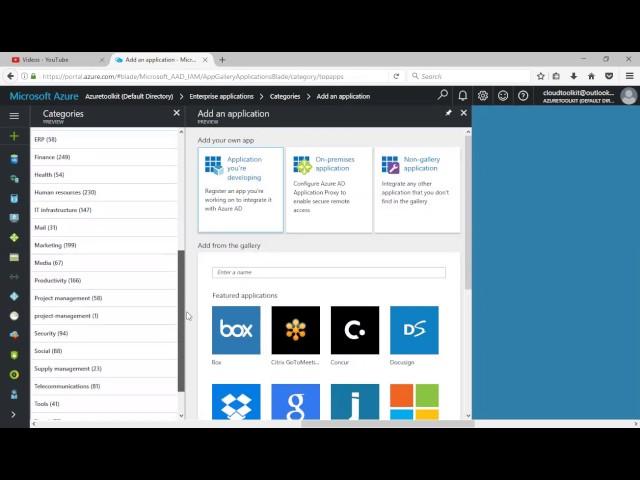Viewport: 640px width, 480px height.
Task: Click the Enter a name search field
Action: click(329, 272)
